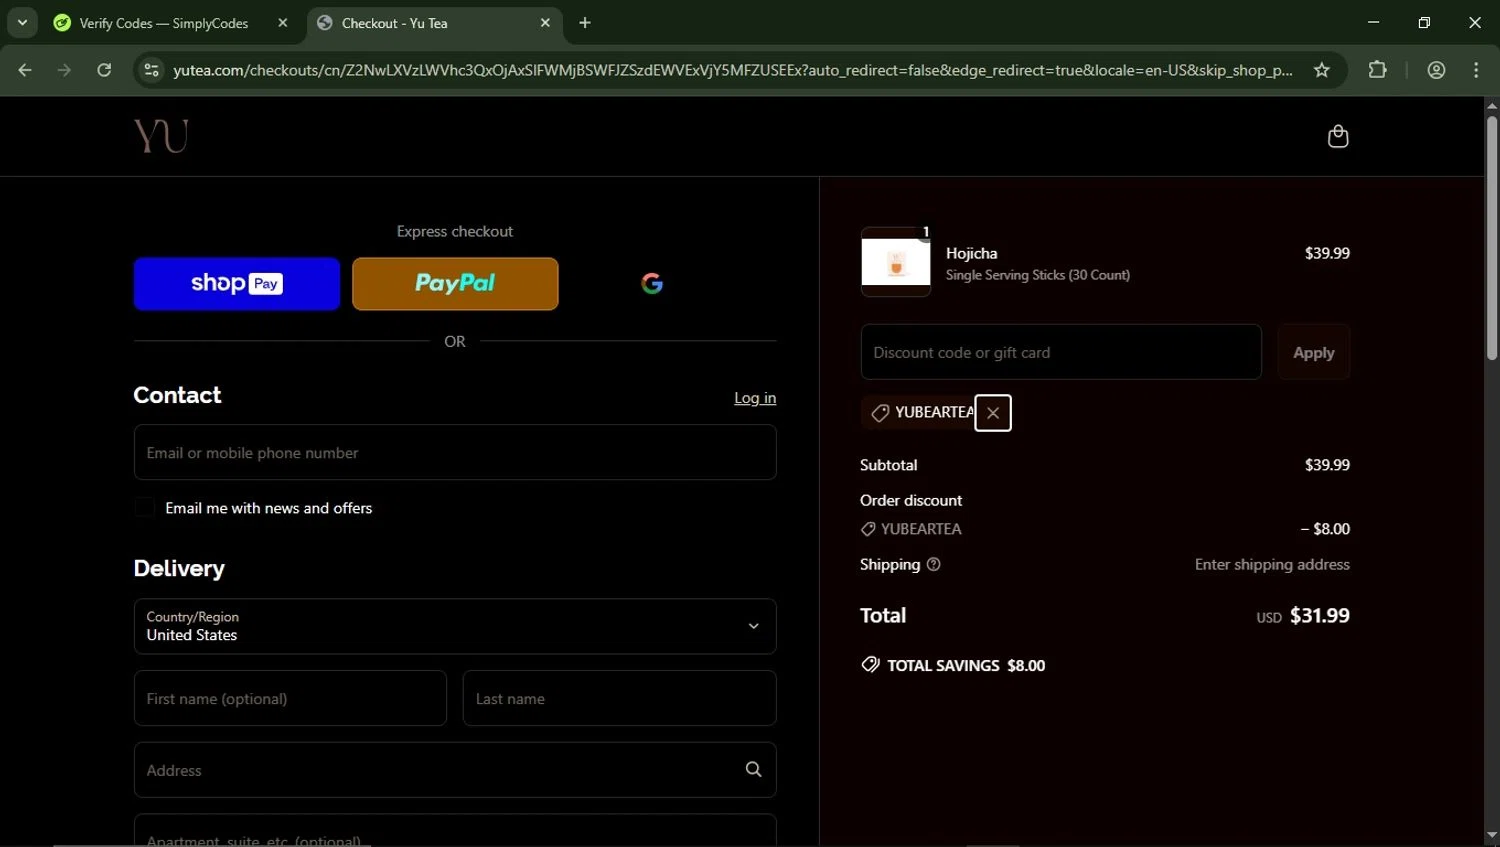Click the Address input field
Screen dimensions: 1500x847
[455, 770]
